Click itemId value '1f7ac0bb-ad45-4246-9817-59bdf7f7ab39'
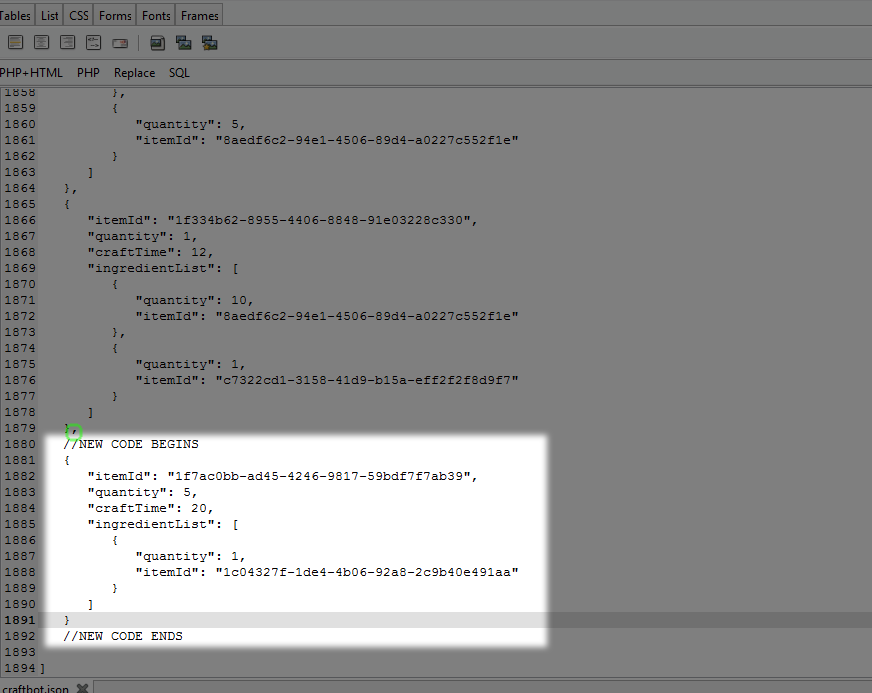Screen dimensions: 872x693 319,476
